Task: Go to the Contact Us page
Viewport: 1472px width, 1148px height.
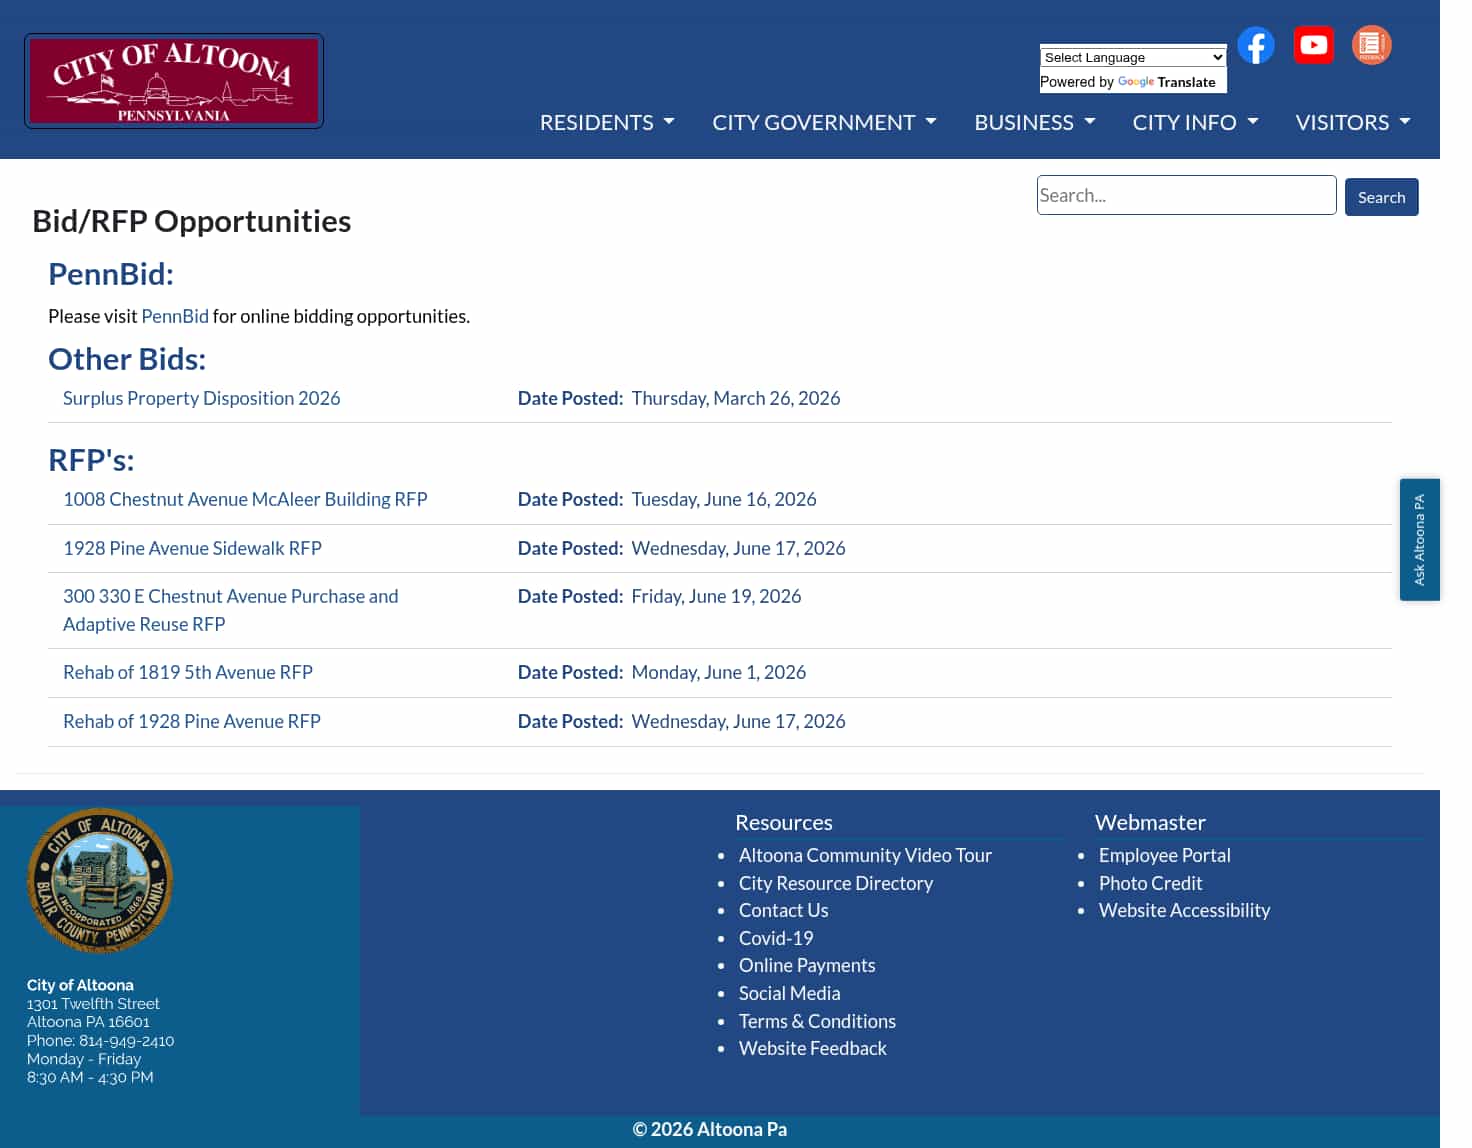Action: point(784,910)
